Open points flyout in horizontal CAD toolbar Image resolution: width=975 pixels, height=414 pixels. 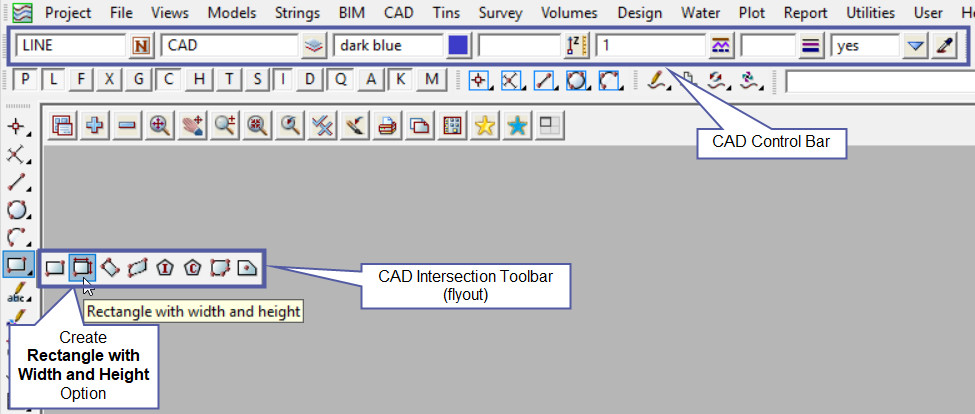(479, 81)
